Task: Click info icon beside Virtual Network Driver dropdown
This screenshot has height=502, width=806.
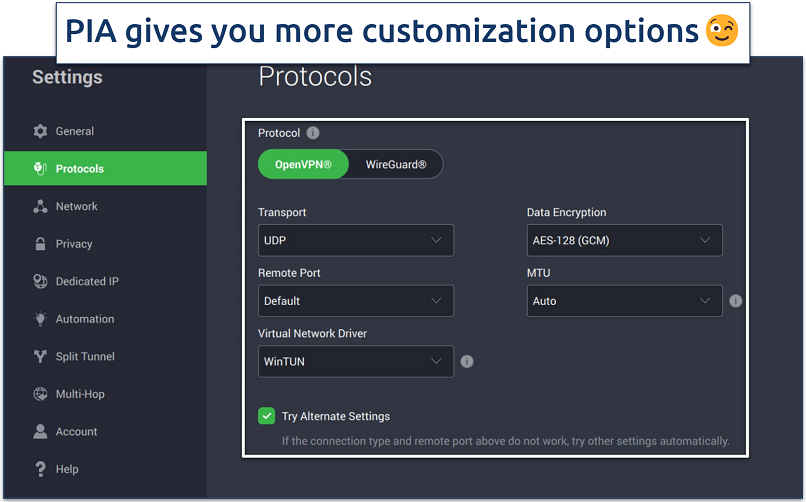Action: (x=467, y=362)
